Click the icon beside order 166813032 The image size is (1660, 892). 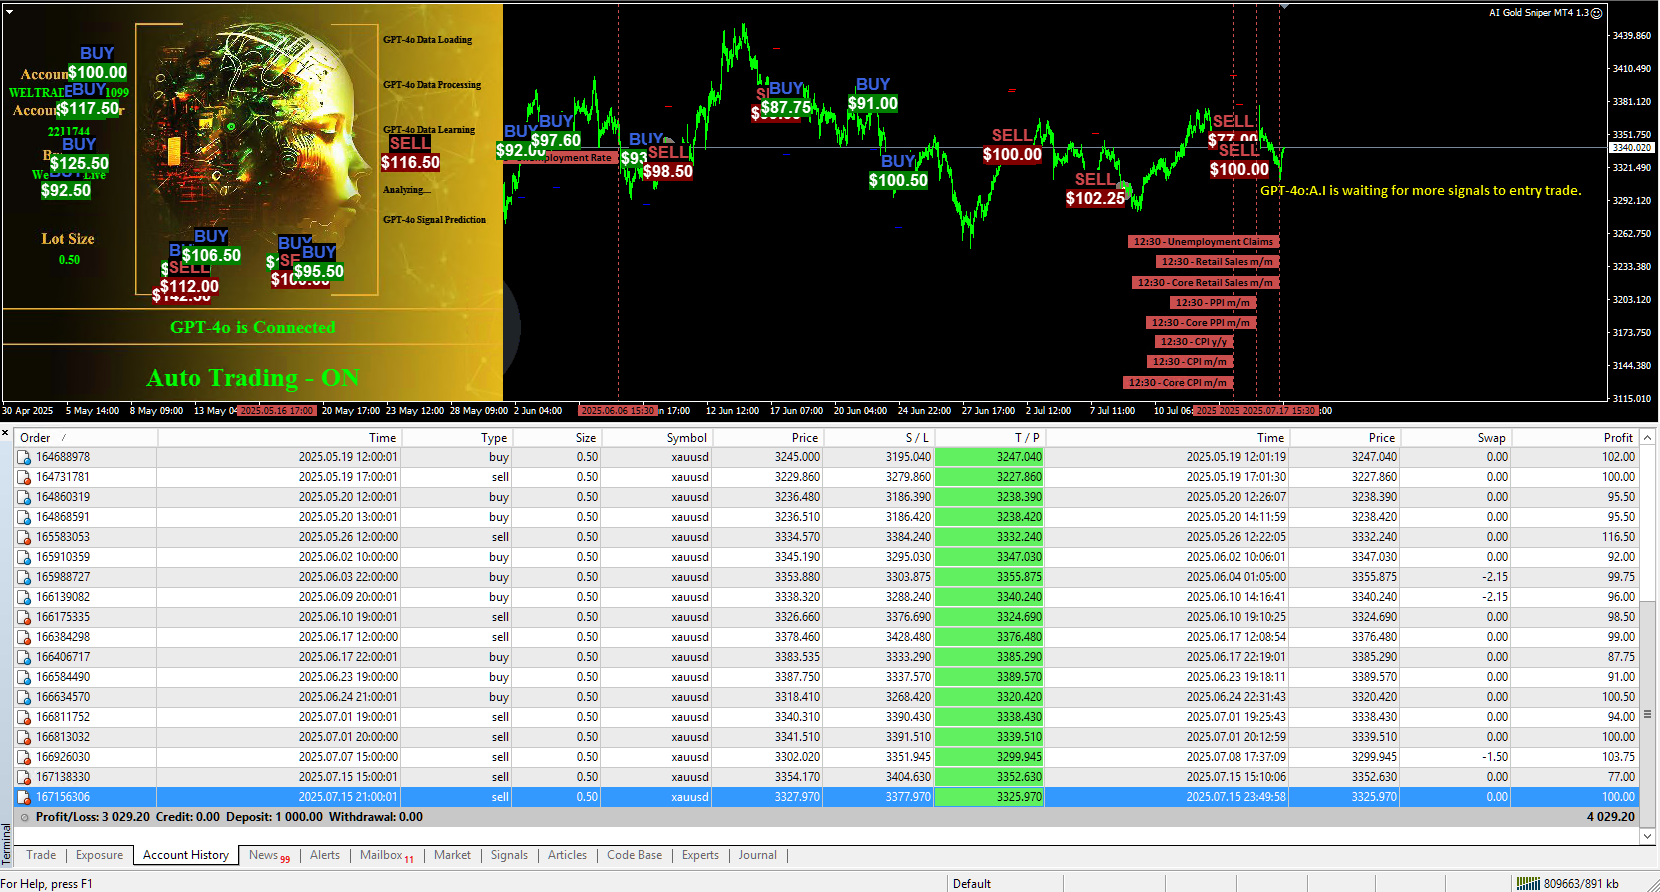coord(24,737)
